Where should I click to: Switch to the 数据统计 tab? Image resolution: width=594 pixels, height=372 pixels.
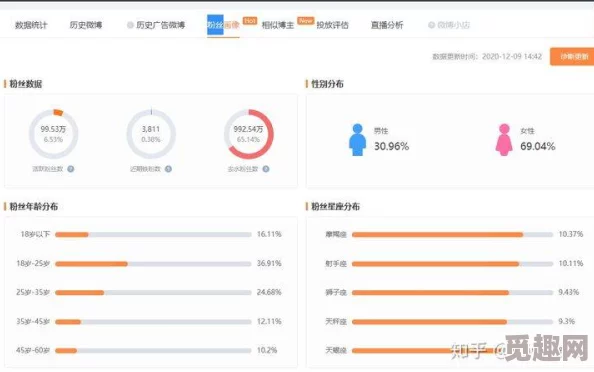click(31, 25)
